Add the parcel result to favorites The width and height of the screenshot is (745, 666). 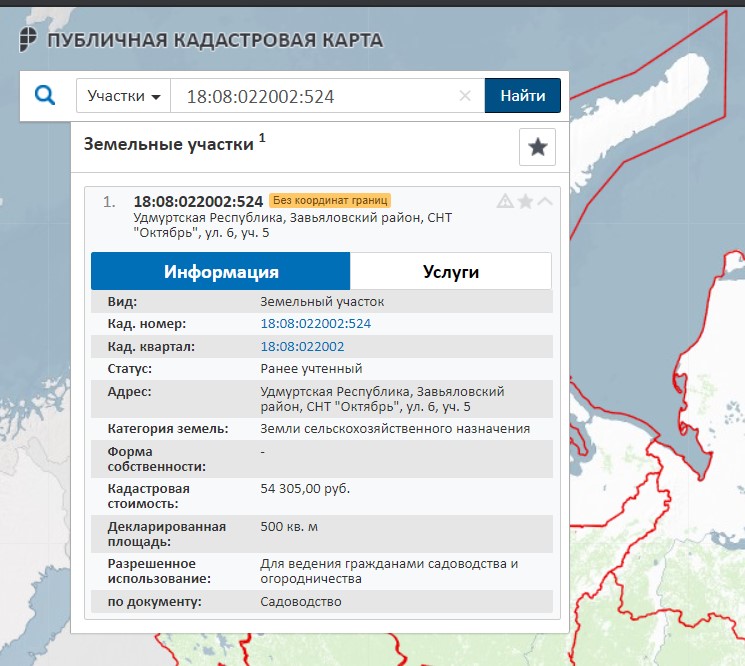click(525, 201)
